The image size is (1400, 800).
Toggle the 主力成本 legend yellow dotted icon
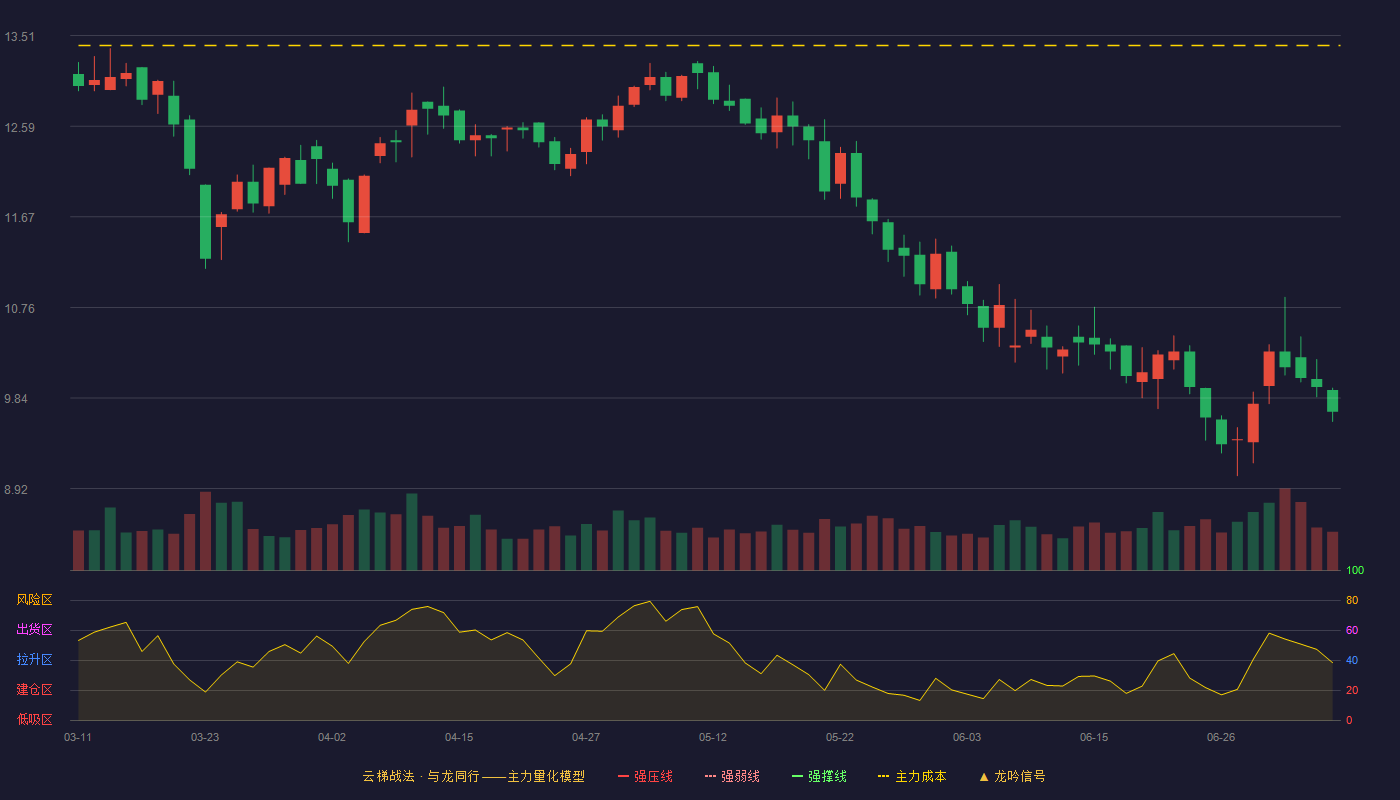884,776
